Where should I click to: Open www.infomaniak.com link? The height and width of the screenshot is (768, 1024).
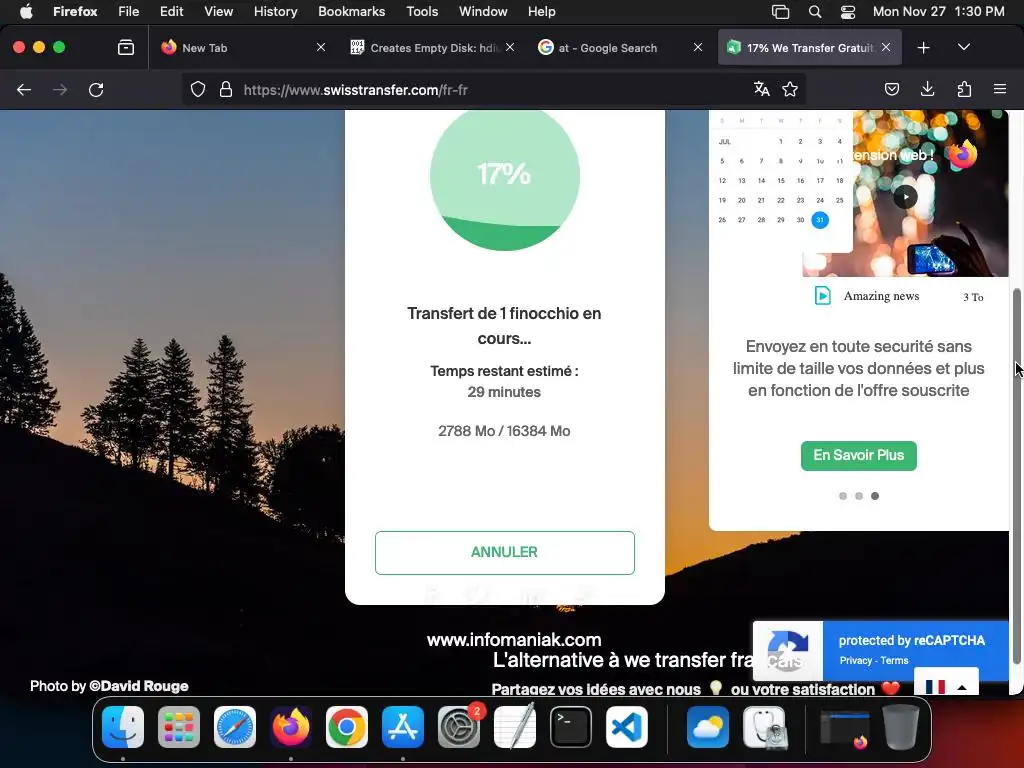[x=514, y=639]
